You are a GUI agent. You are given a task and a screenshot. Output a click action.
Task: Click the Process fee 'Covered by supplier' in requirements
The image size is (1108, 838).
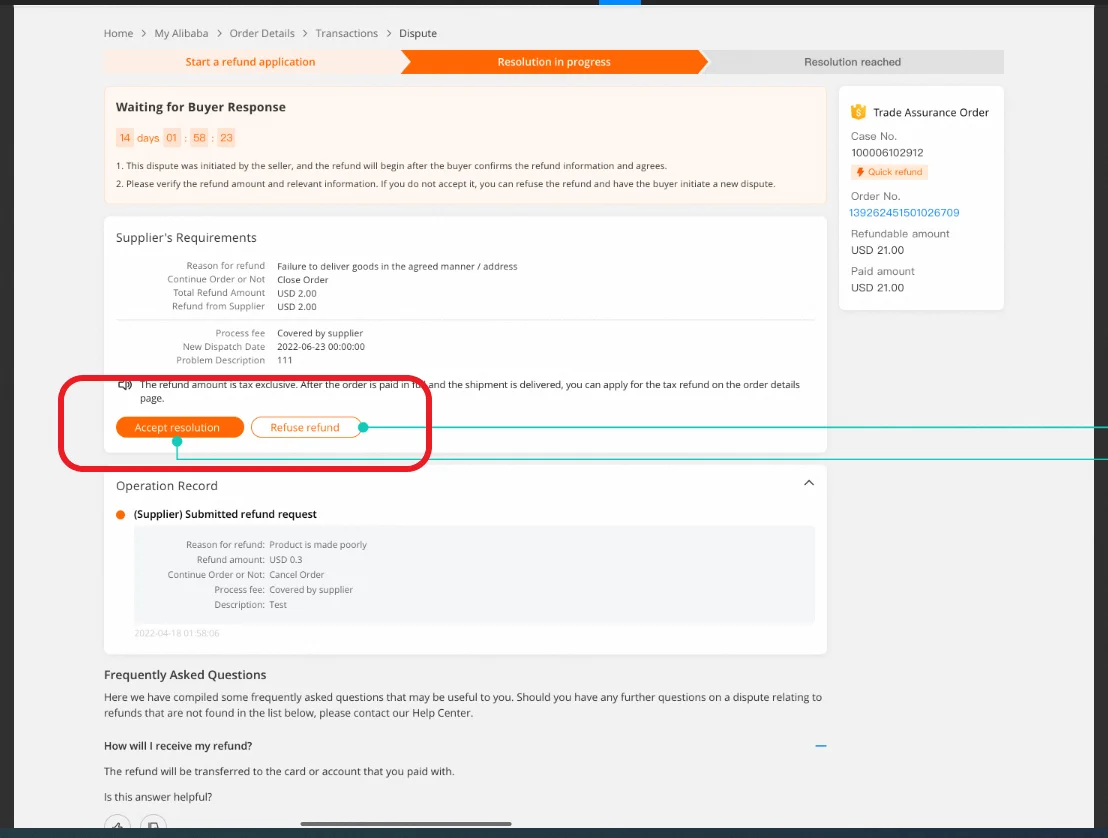click(320, 334)
